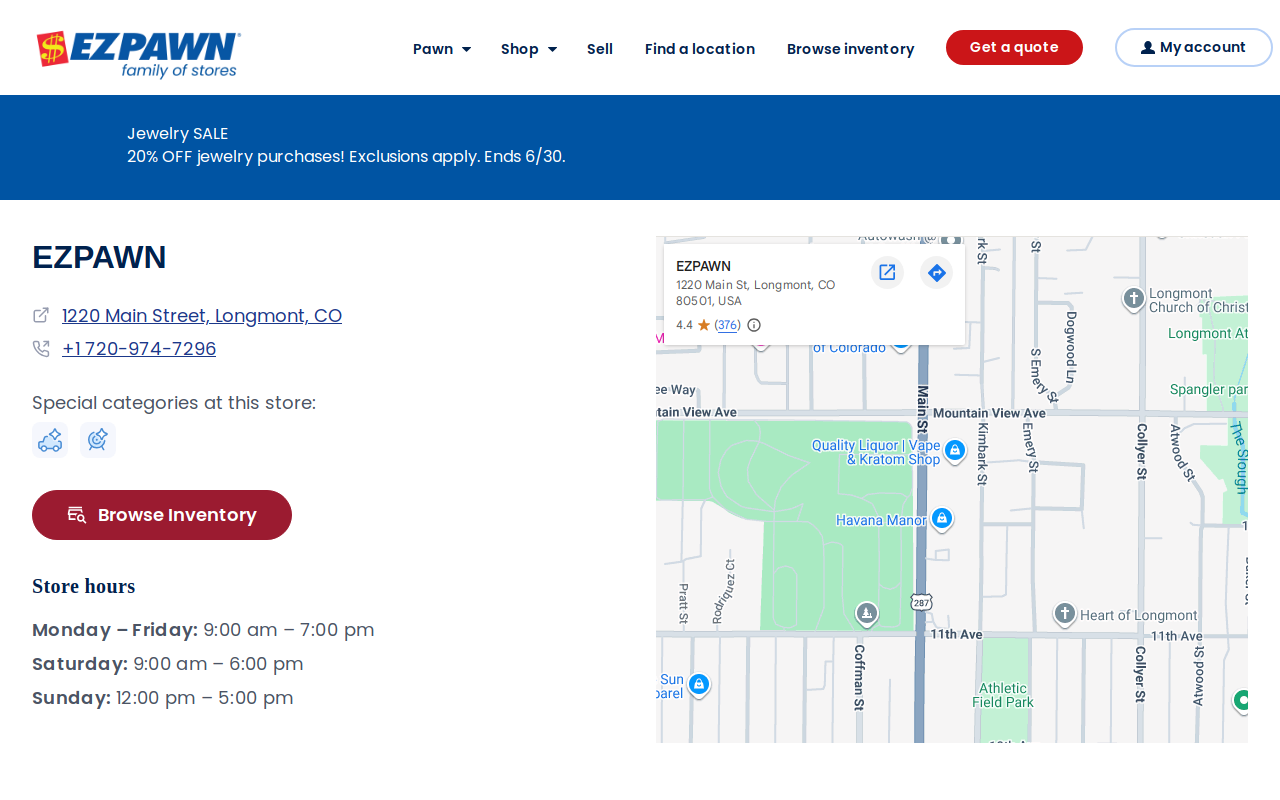Open the My account button
This screenshot has width=1280, height=800.
point(1194,47)
